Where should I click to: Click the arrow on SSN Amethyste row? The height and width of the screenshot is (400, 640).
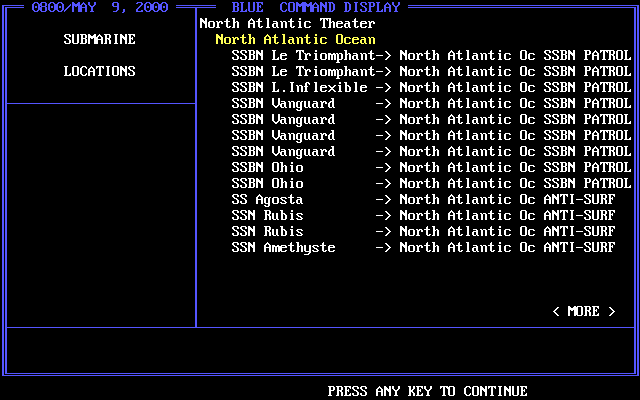pos(383,247)
